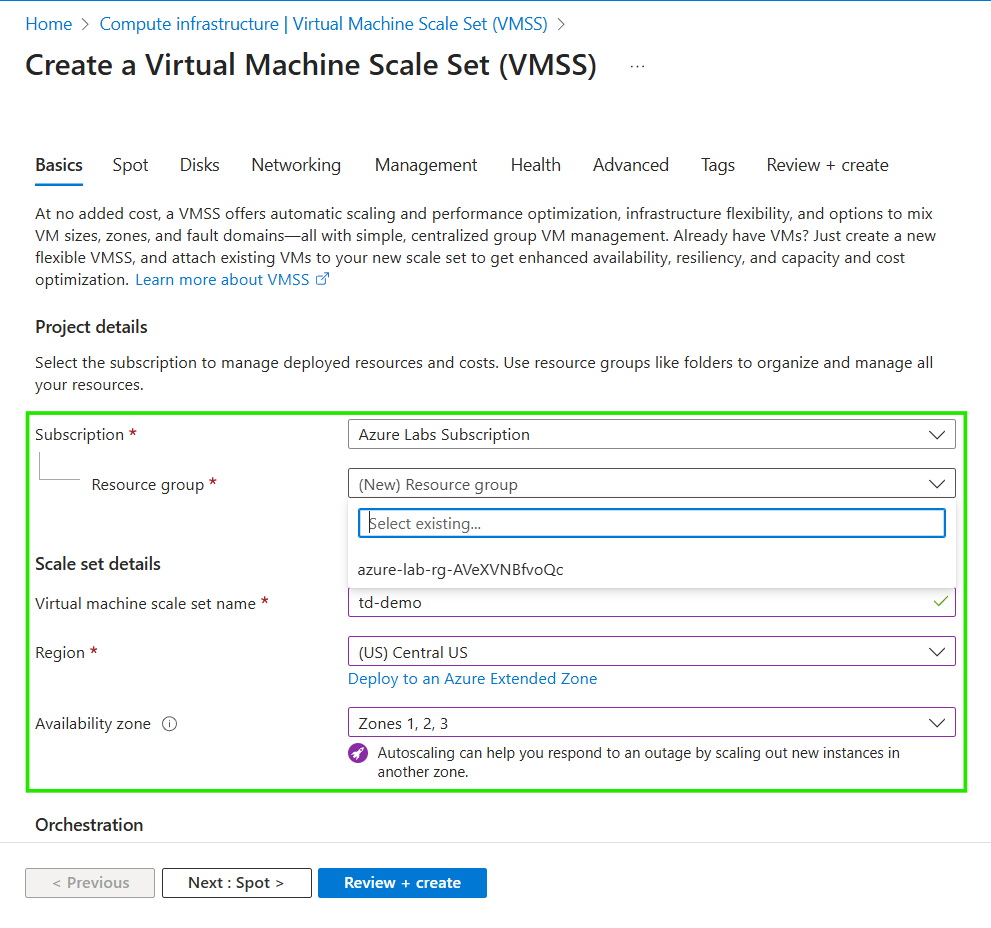Click the Select existing search field
This screenshot has width=991, height=928.
[651, 523]
